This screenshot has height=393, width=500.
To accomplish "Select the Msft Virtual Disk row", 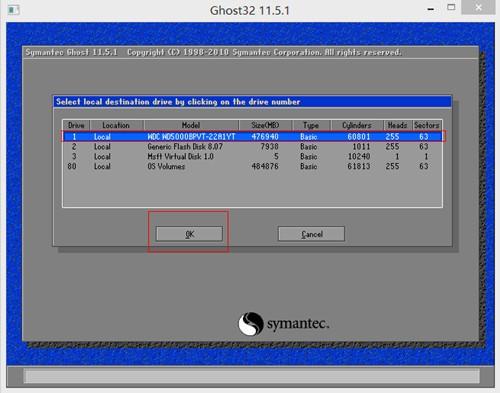I will coord(253,156).
